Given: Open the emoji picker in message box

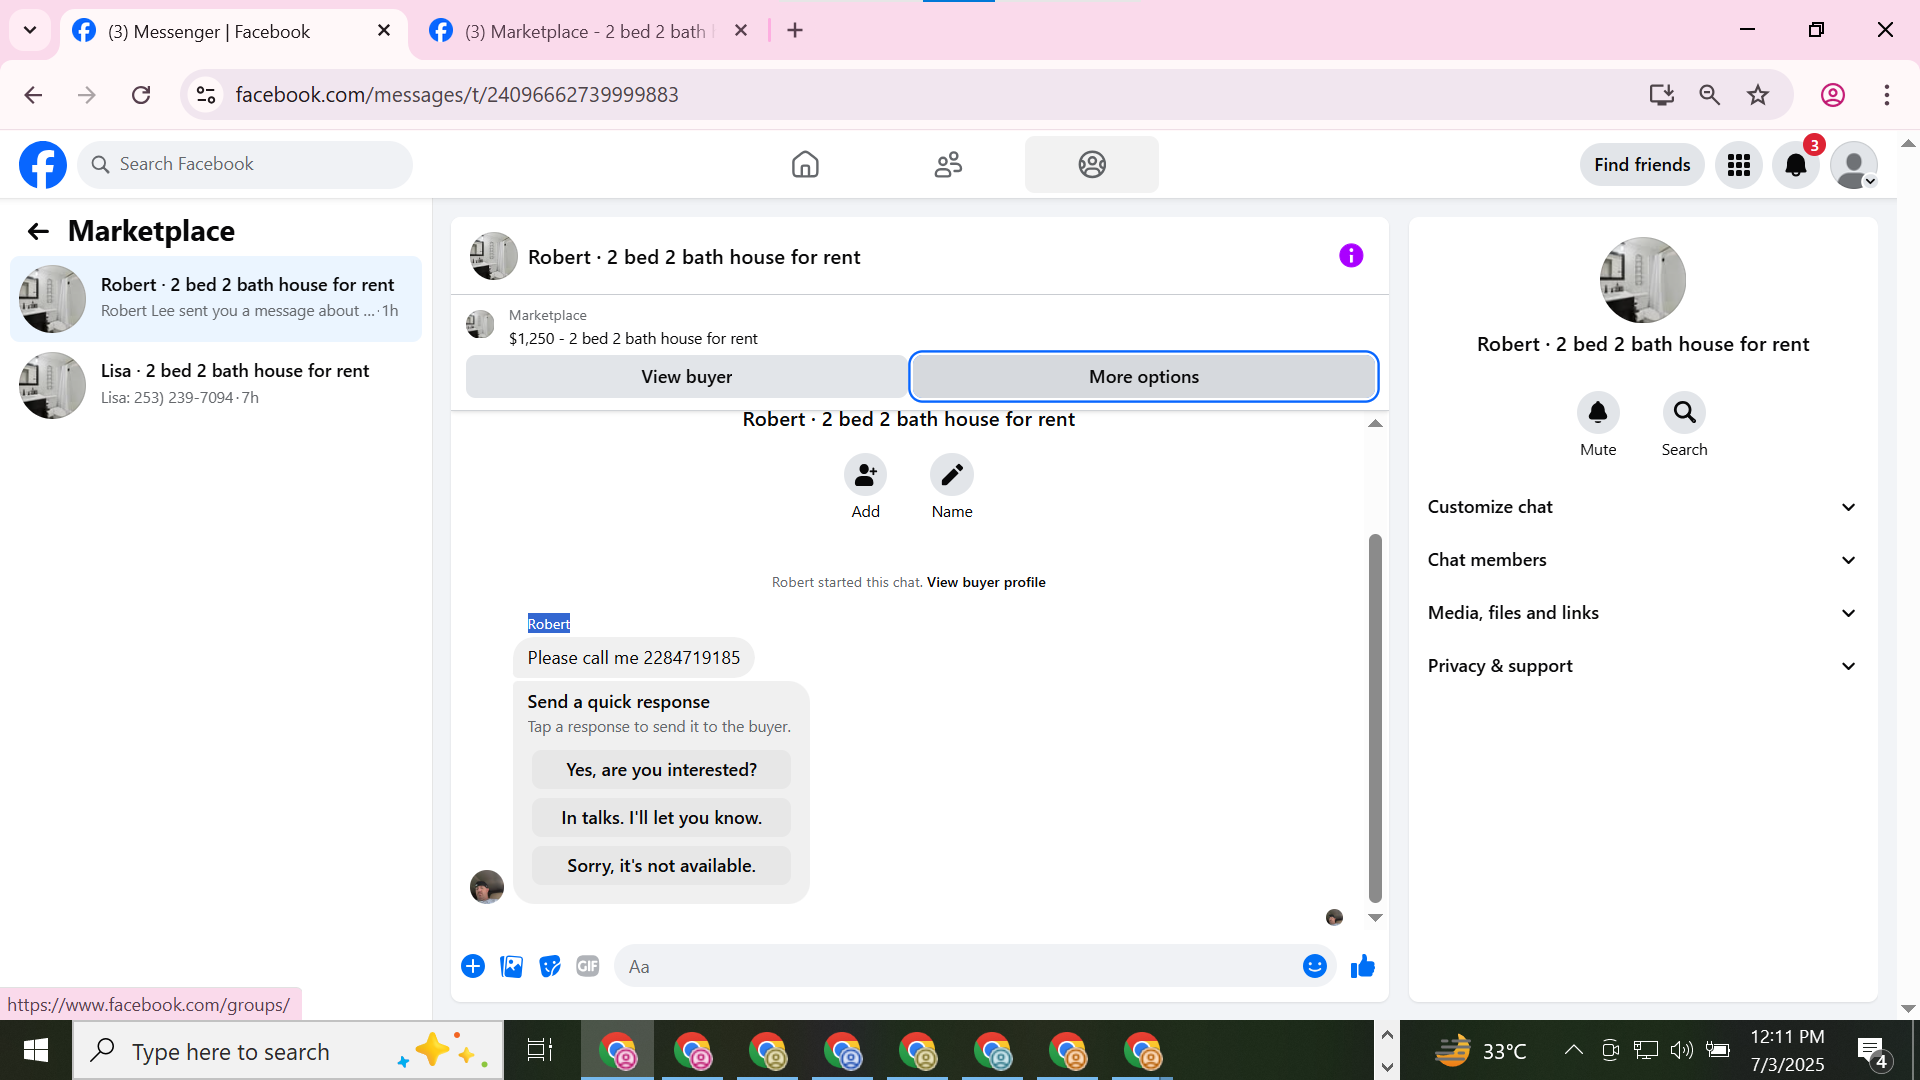Looking at the screenshot, I should tap(1314, 966).
